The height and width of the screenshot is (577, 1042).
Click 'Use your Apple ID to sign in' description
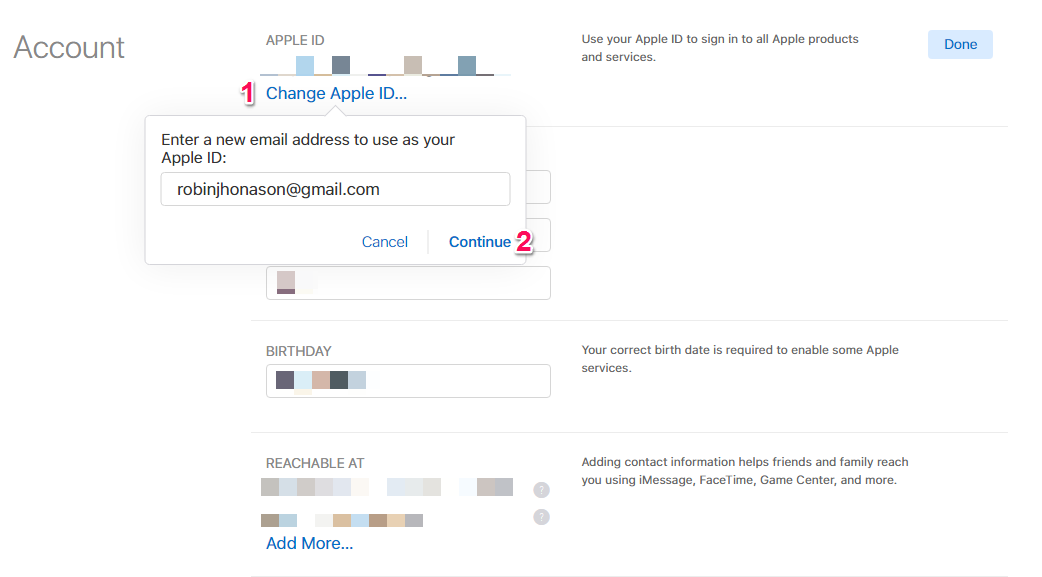(x=720, y=48)
